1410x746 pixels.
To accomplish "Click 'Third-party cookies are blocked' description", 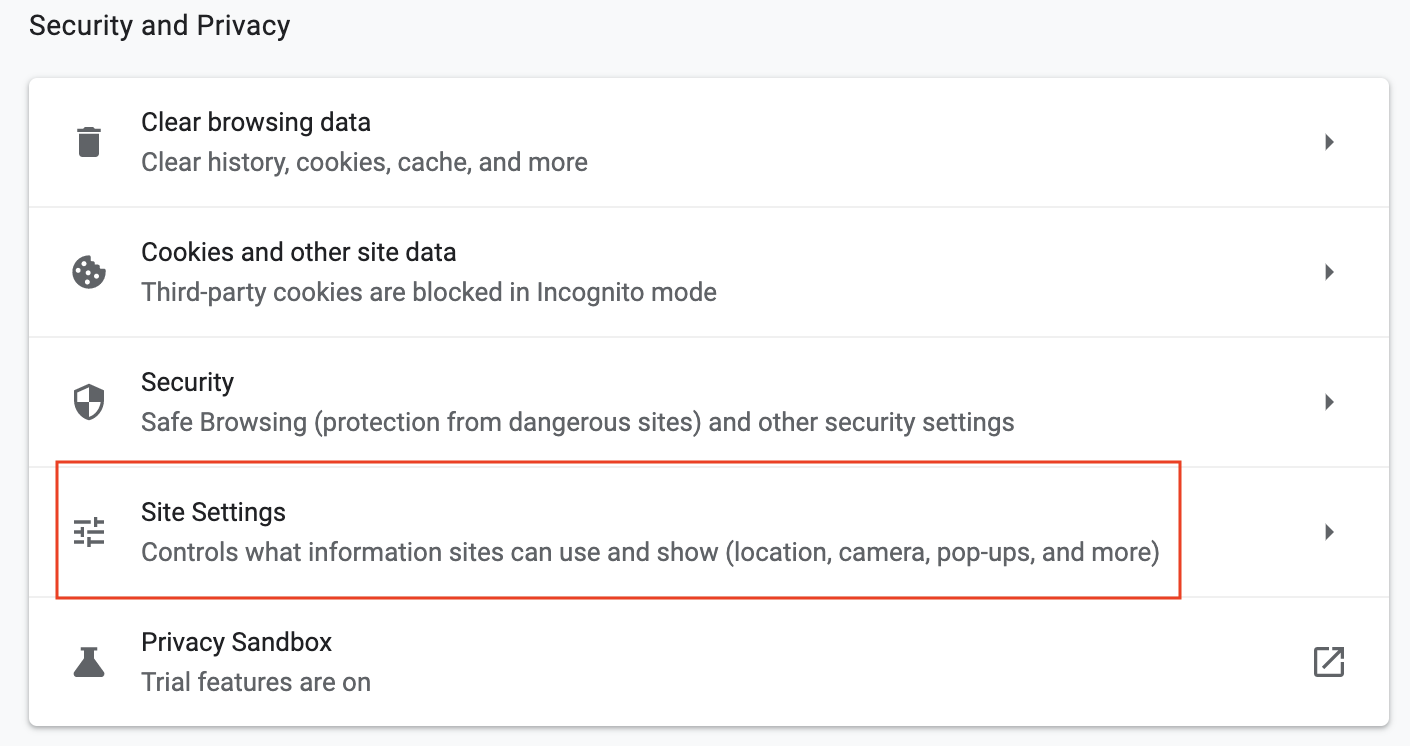I will click(429, 292).
